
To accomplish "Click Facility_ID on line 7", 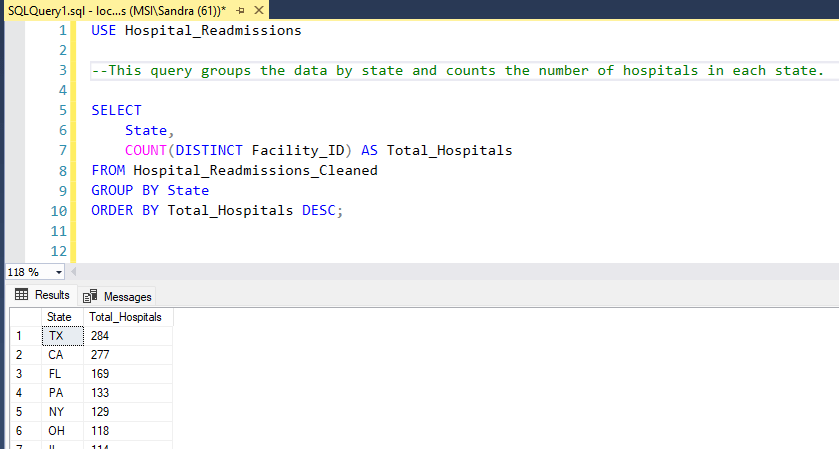I will [x=298, y=150].
